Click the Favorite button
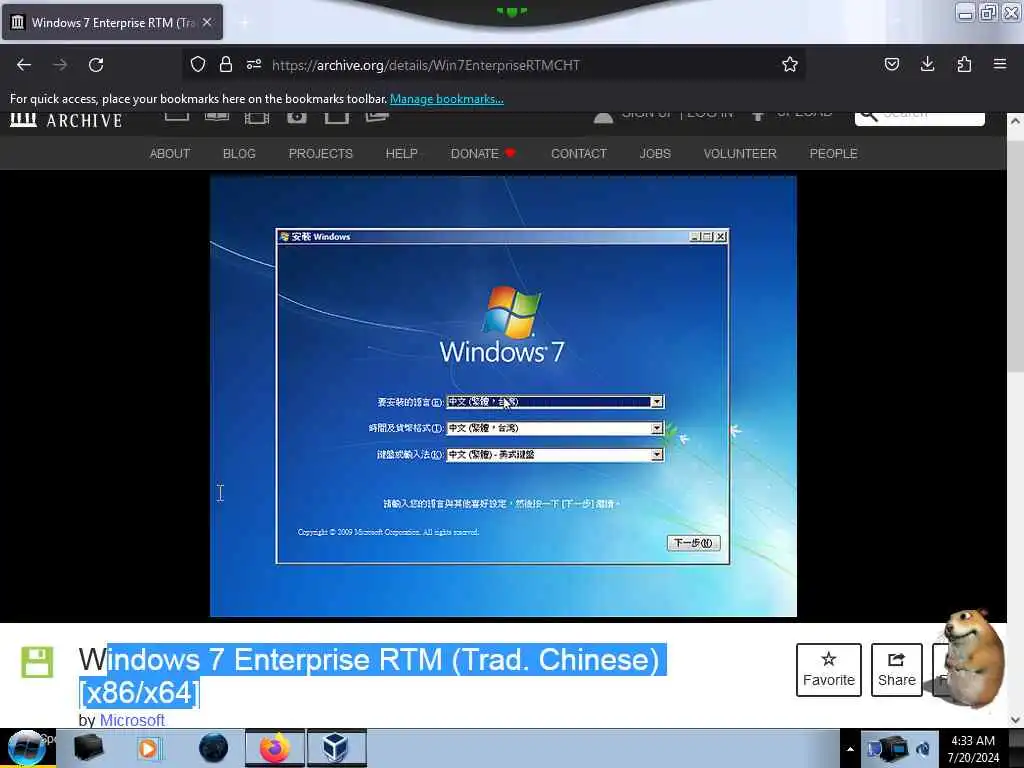This screenshot has width=1024, height=768. (x=829, y=669)
